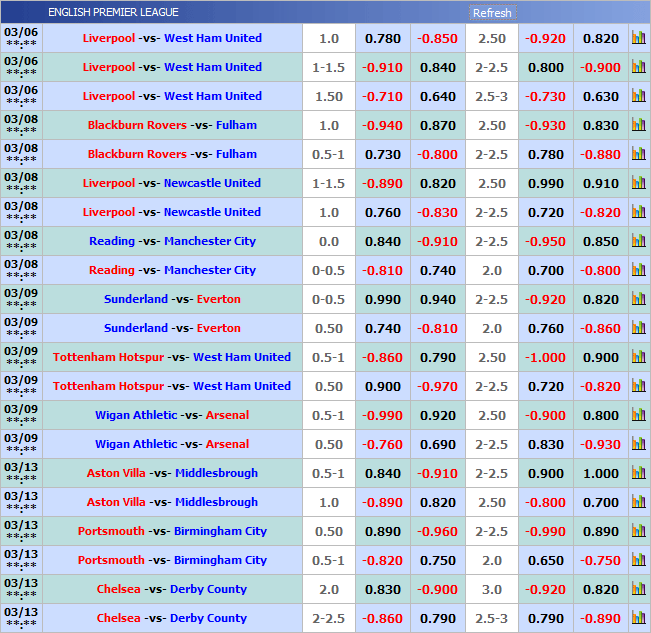Select 0.730 odds for Blackburn Rovers vs Fulham
This screenshot has width=651, height=633.
(x=383, y=155)
